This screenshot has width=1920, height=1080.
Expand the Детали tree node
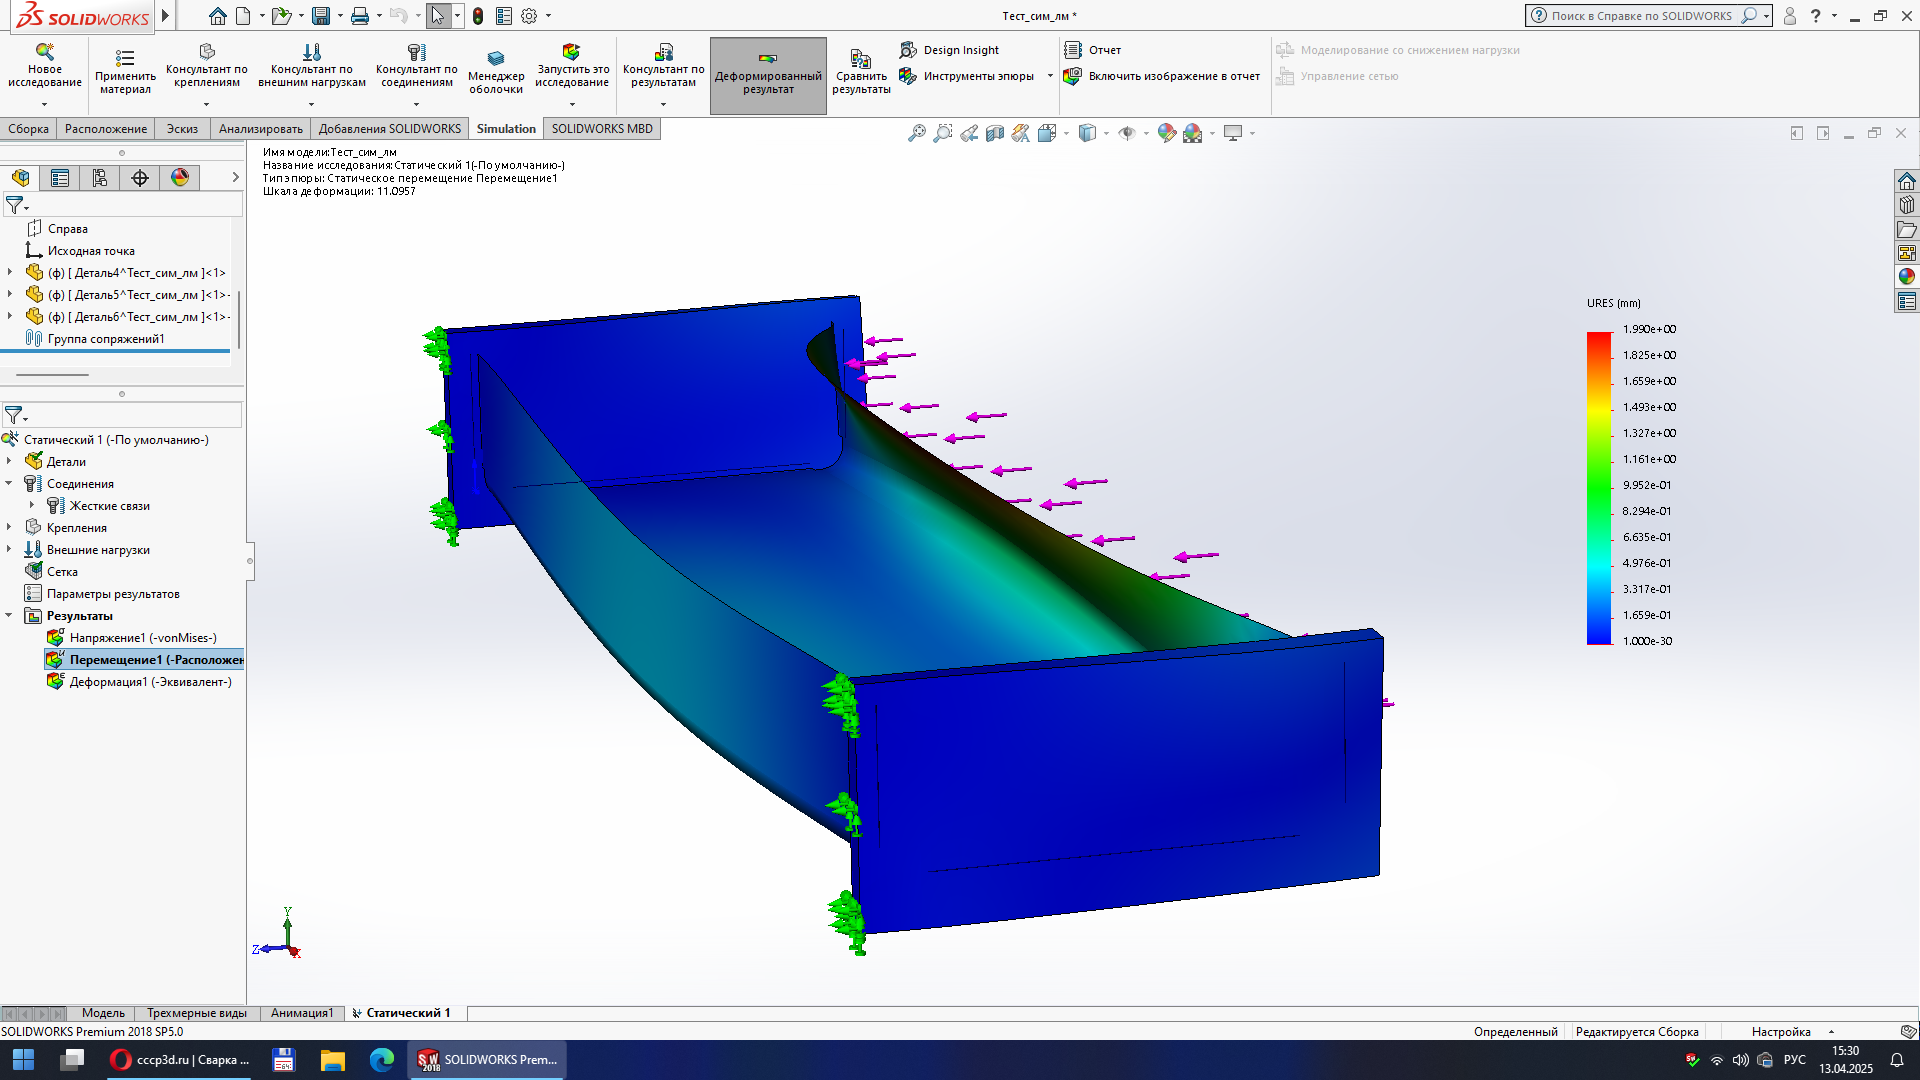tap(9, 461)
